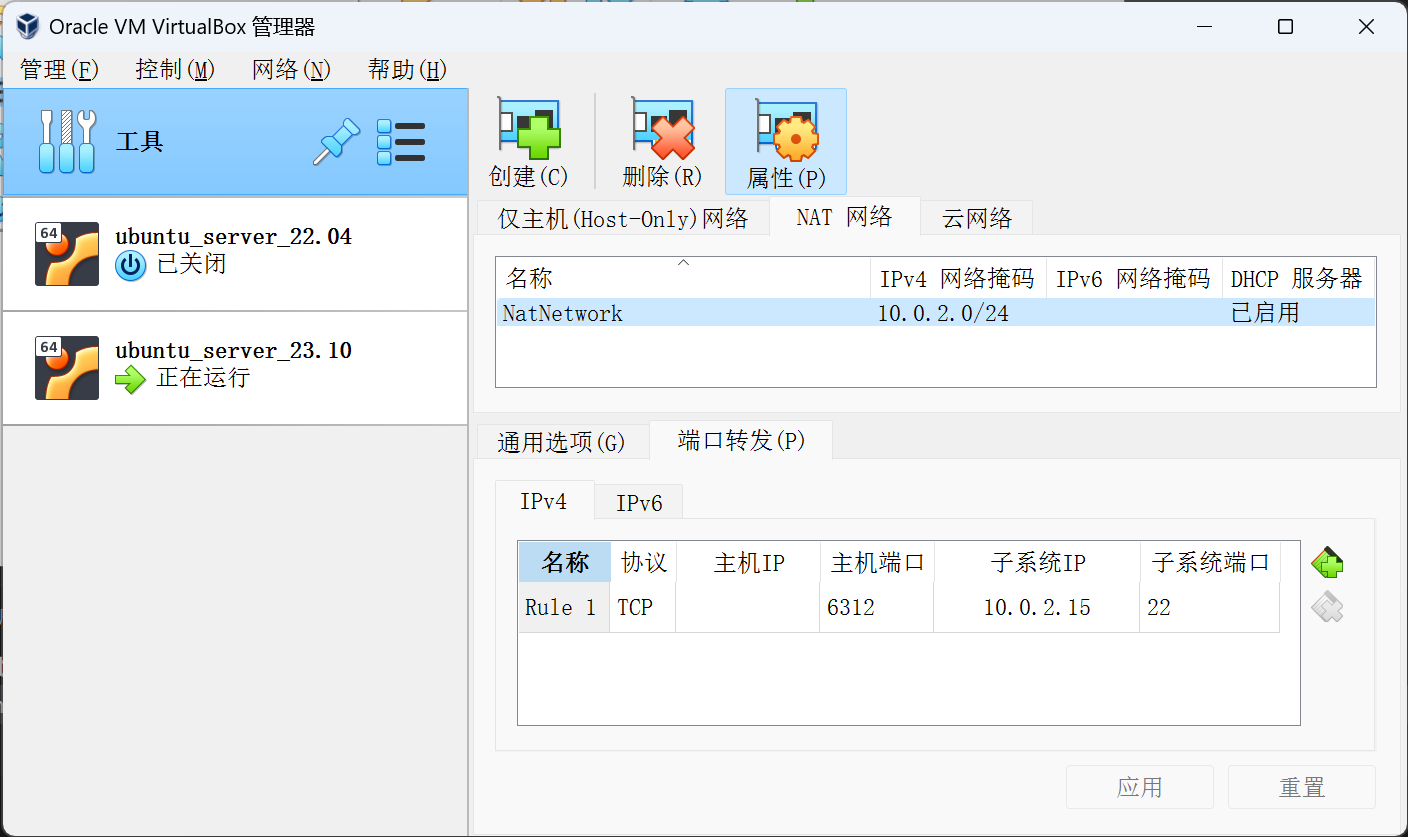This screenshot has height=837, width=1408.
Task: Switch to the 云网络 tab
Action: tap(977, 218)
